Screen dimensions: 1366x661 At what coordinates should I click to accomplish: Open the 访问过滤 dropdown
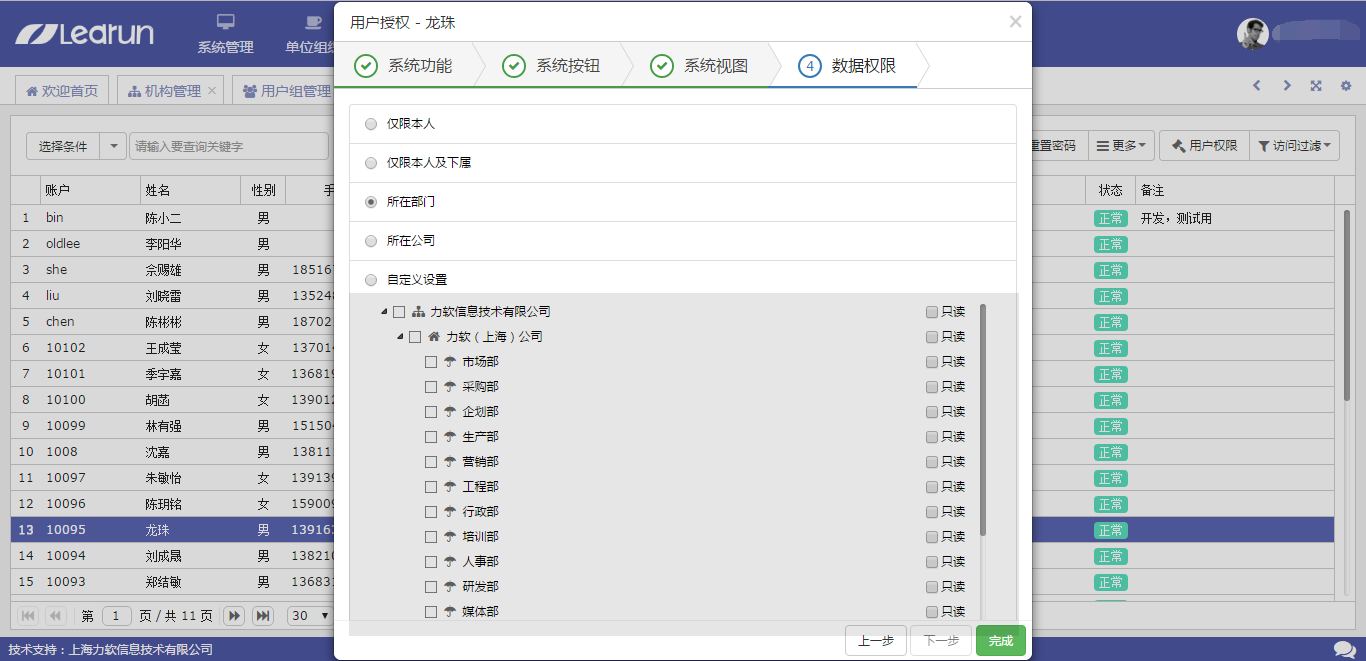pyautogui.click(x=1295, y=146)
